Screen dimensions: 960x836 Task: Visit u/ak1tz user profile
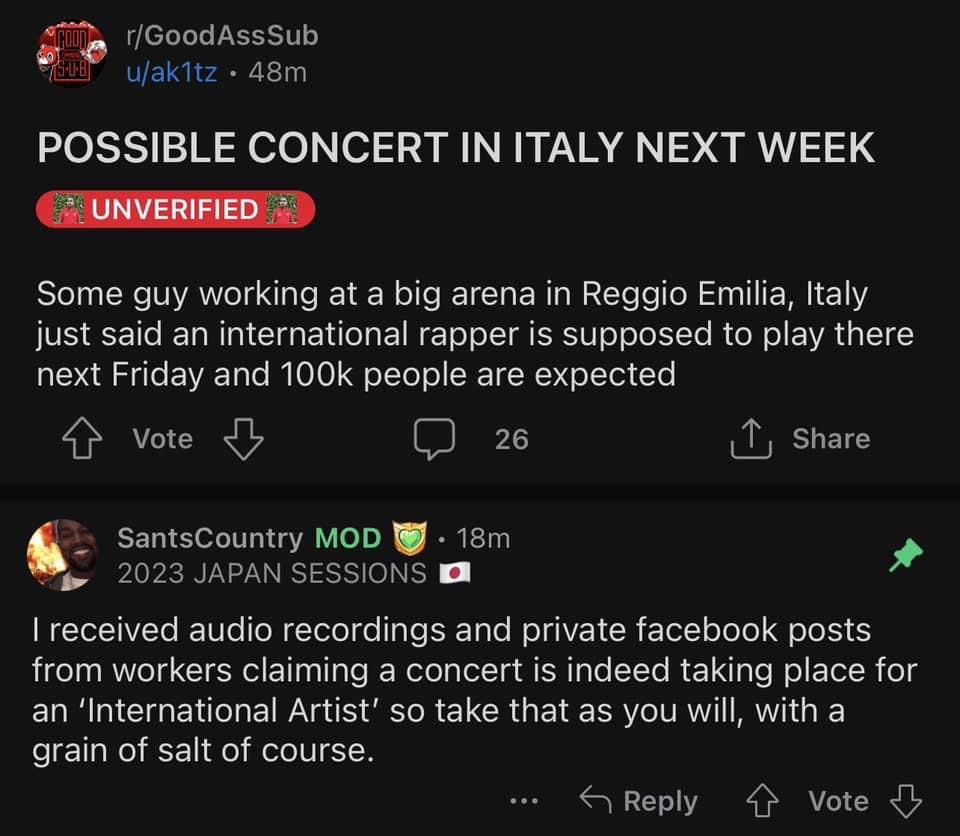[x=171, y=72]
